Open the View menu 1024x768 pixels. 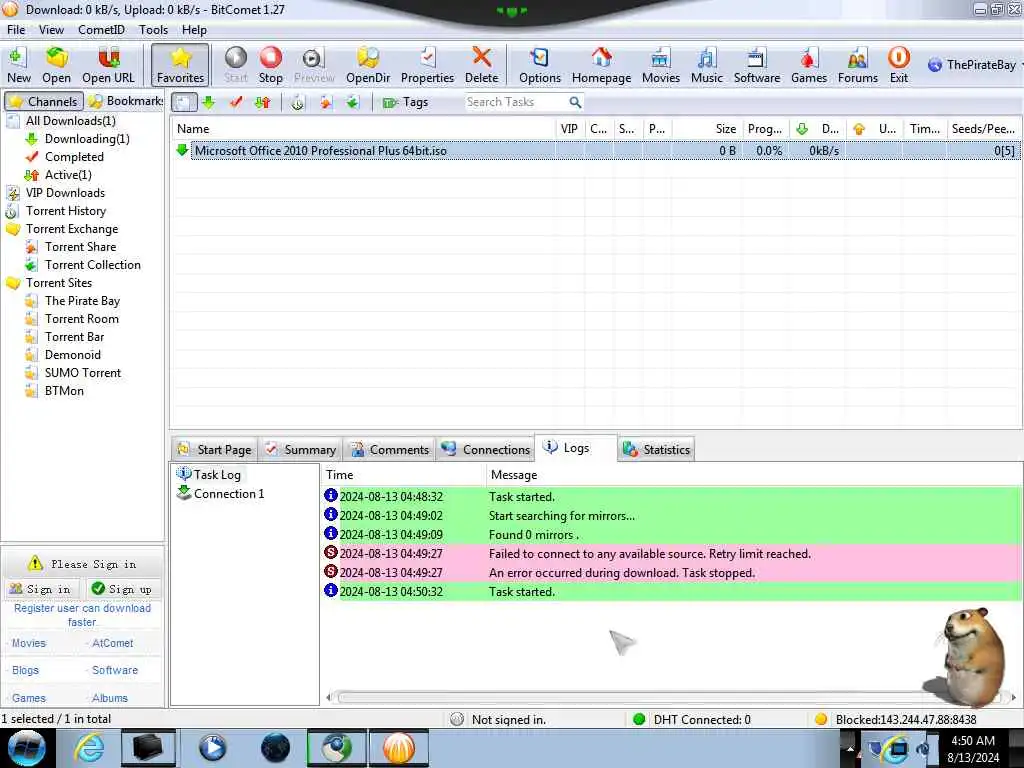click(x=51, y=29)
